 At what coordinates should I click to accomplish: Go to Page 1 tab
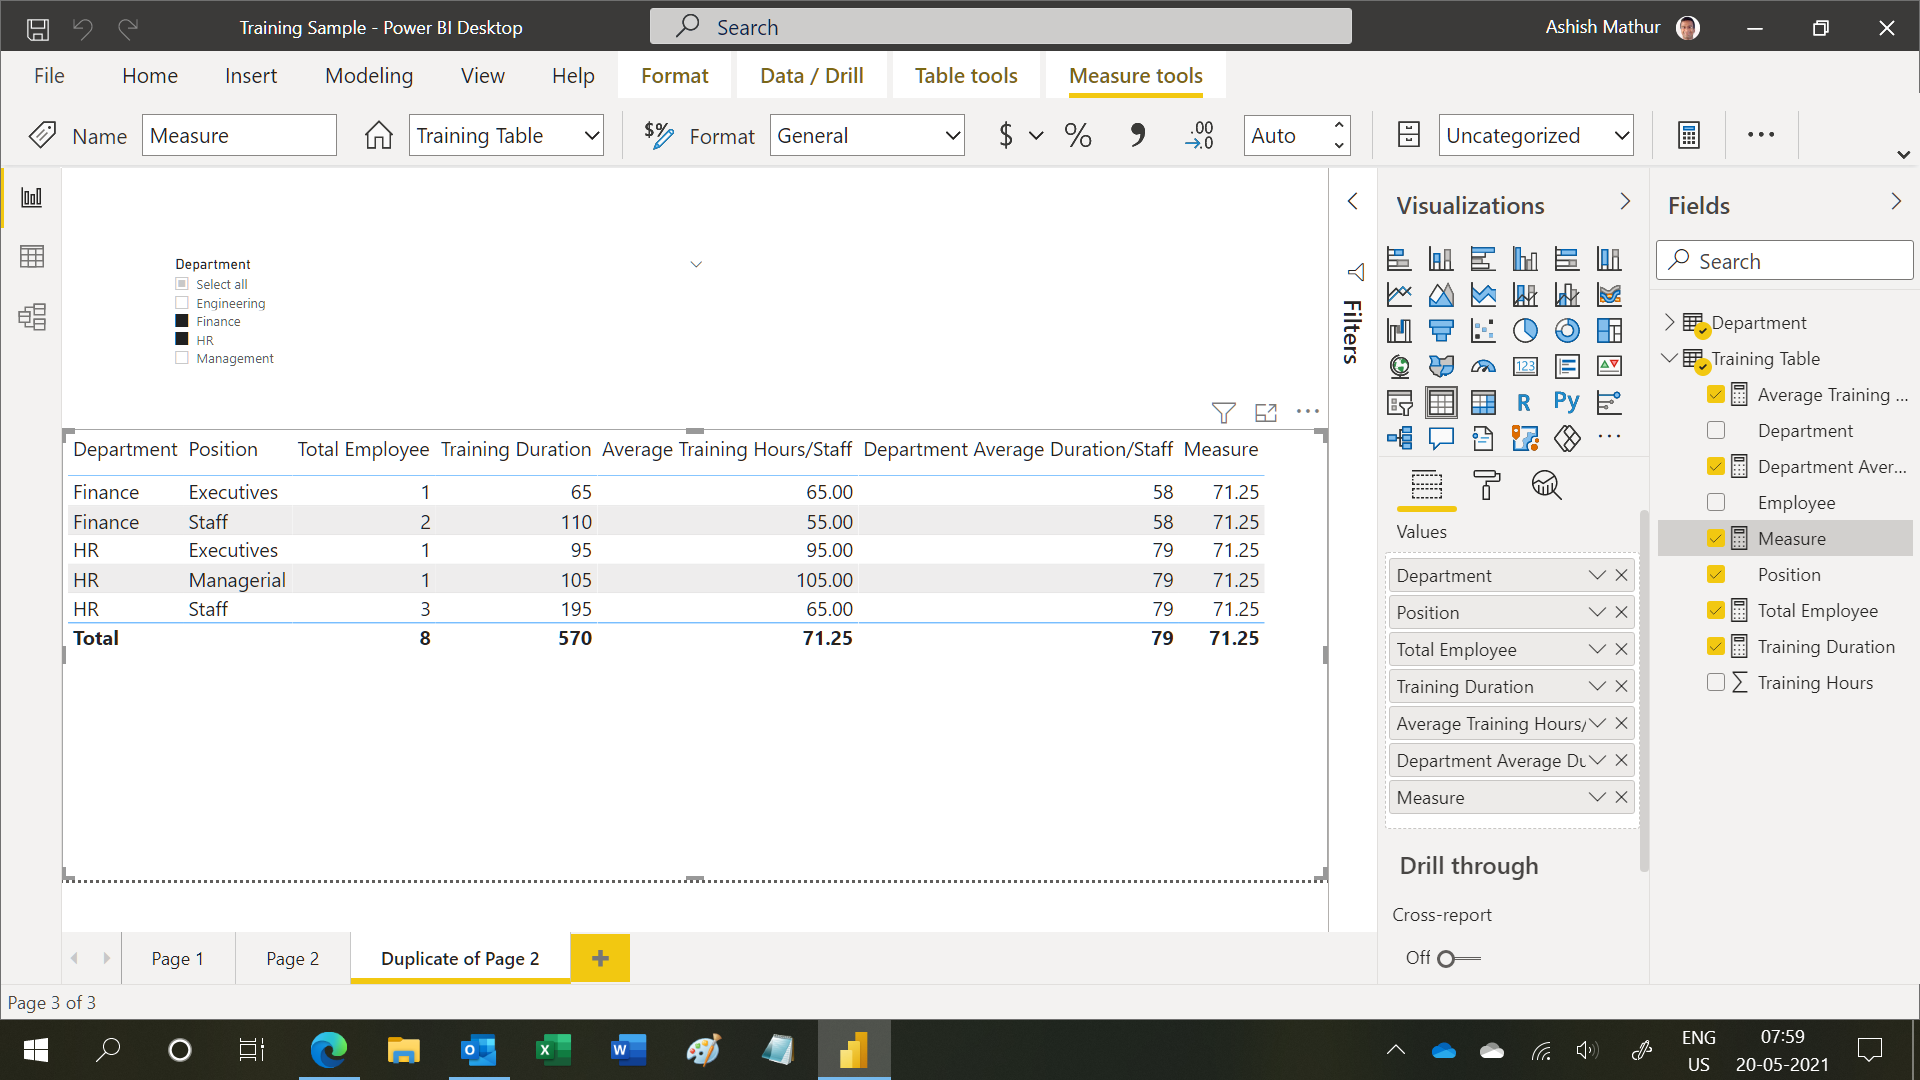pyautogui.click(x=178, y=959)
